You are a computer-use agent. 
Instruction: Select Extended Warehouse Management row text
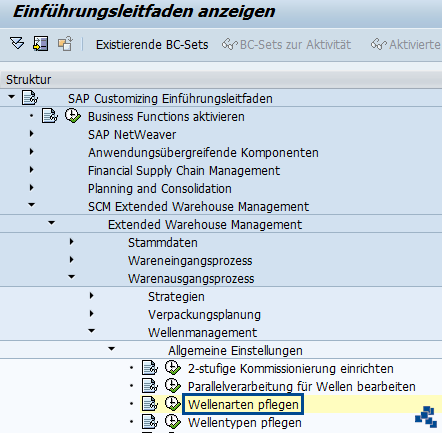205,225
